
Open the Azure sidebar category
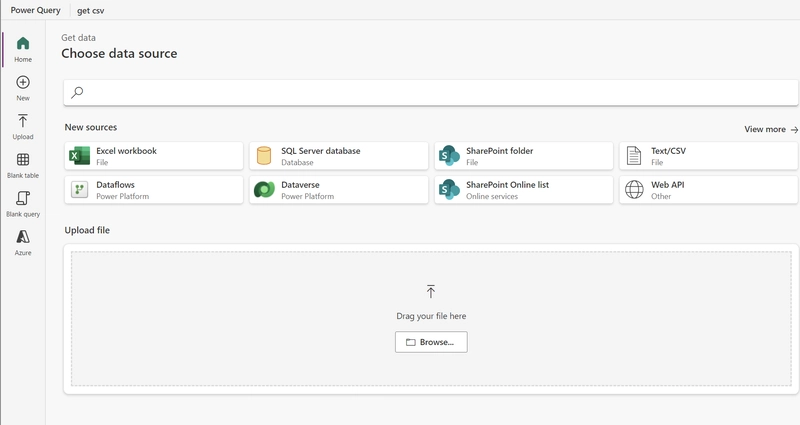tap(23, 243)
